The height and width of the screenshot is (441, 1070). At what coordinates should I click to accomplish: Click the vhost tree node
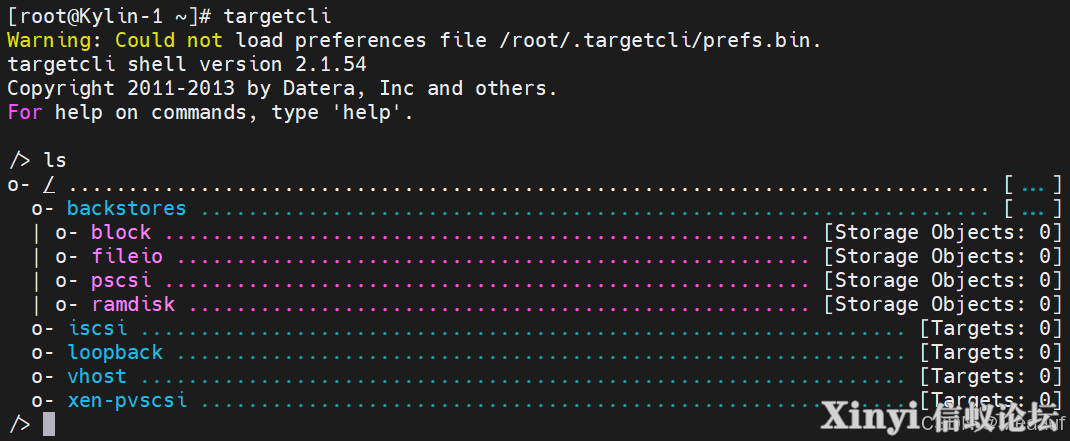coord(97,376)
